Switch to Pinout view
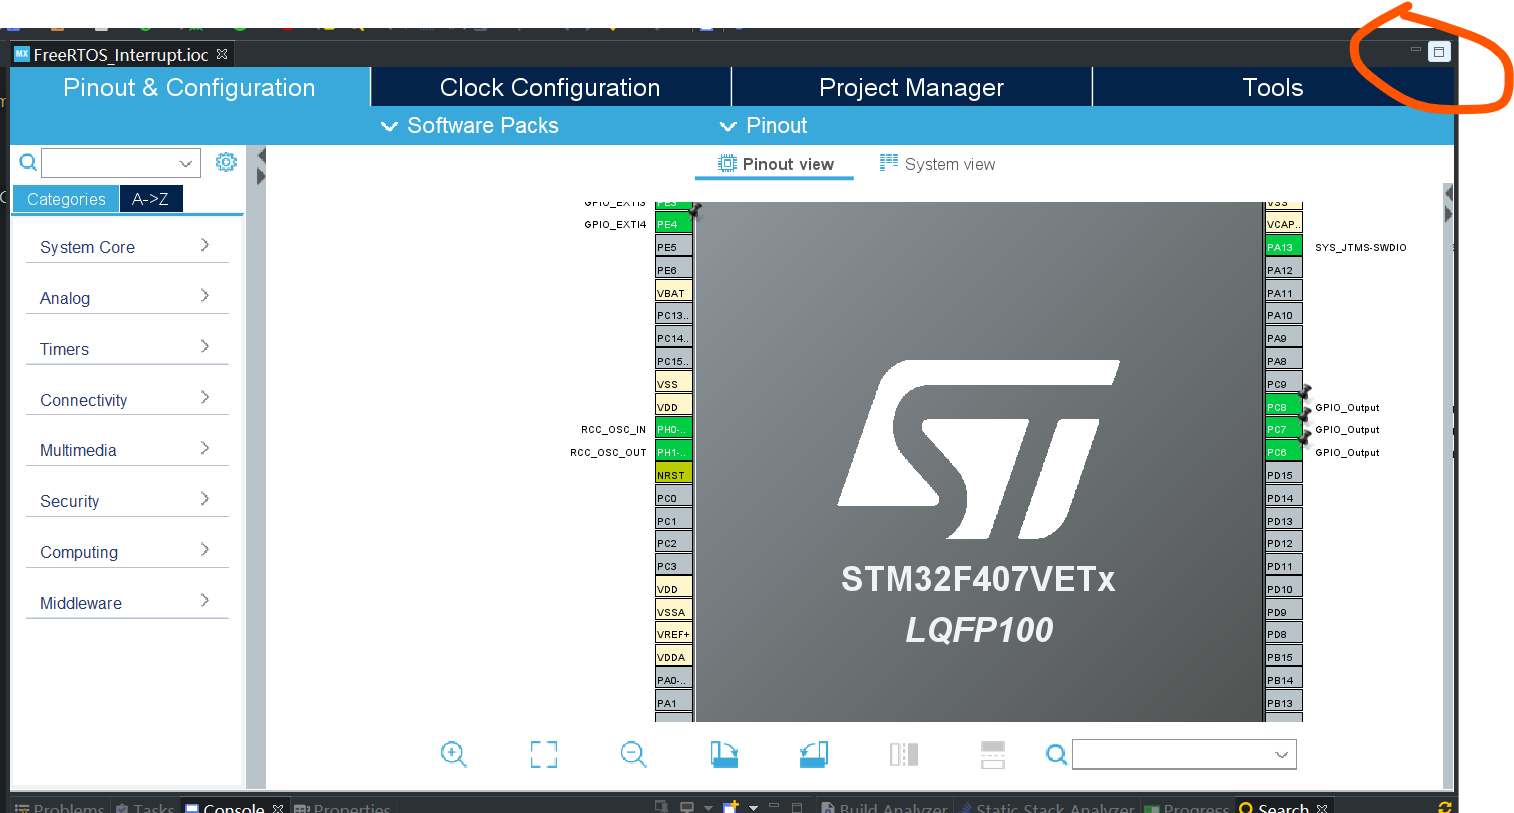 (775, 164)
